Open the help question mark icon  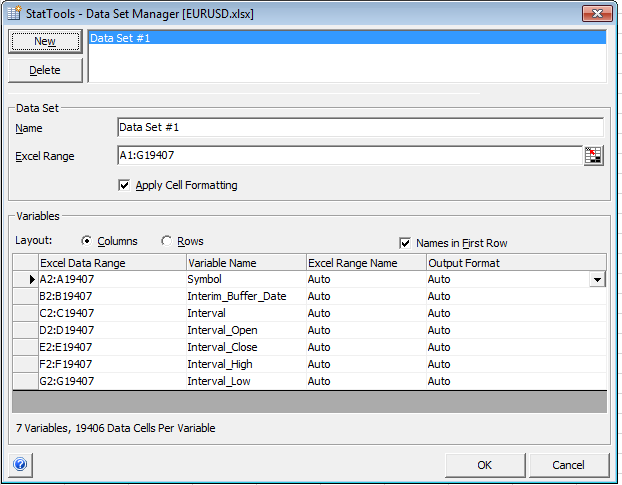tap(20, 464)
